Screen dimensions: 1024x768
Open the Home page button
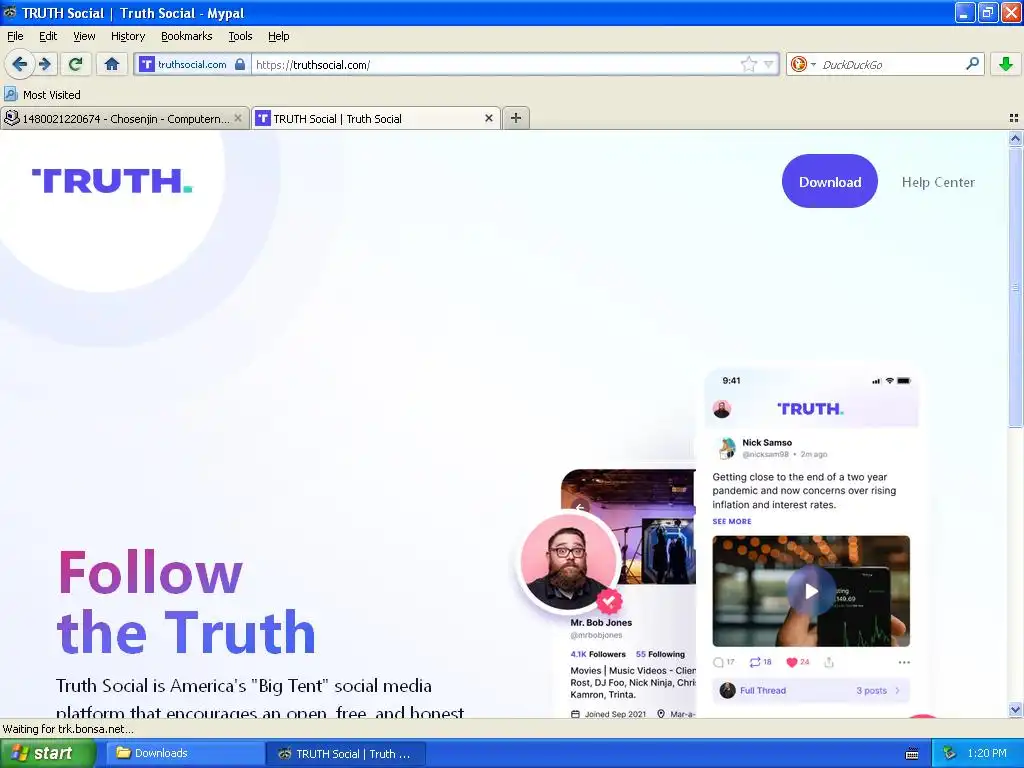(112, 64)
